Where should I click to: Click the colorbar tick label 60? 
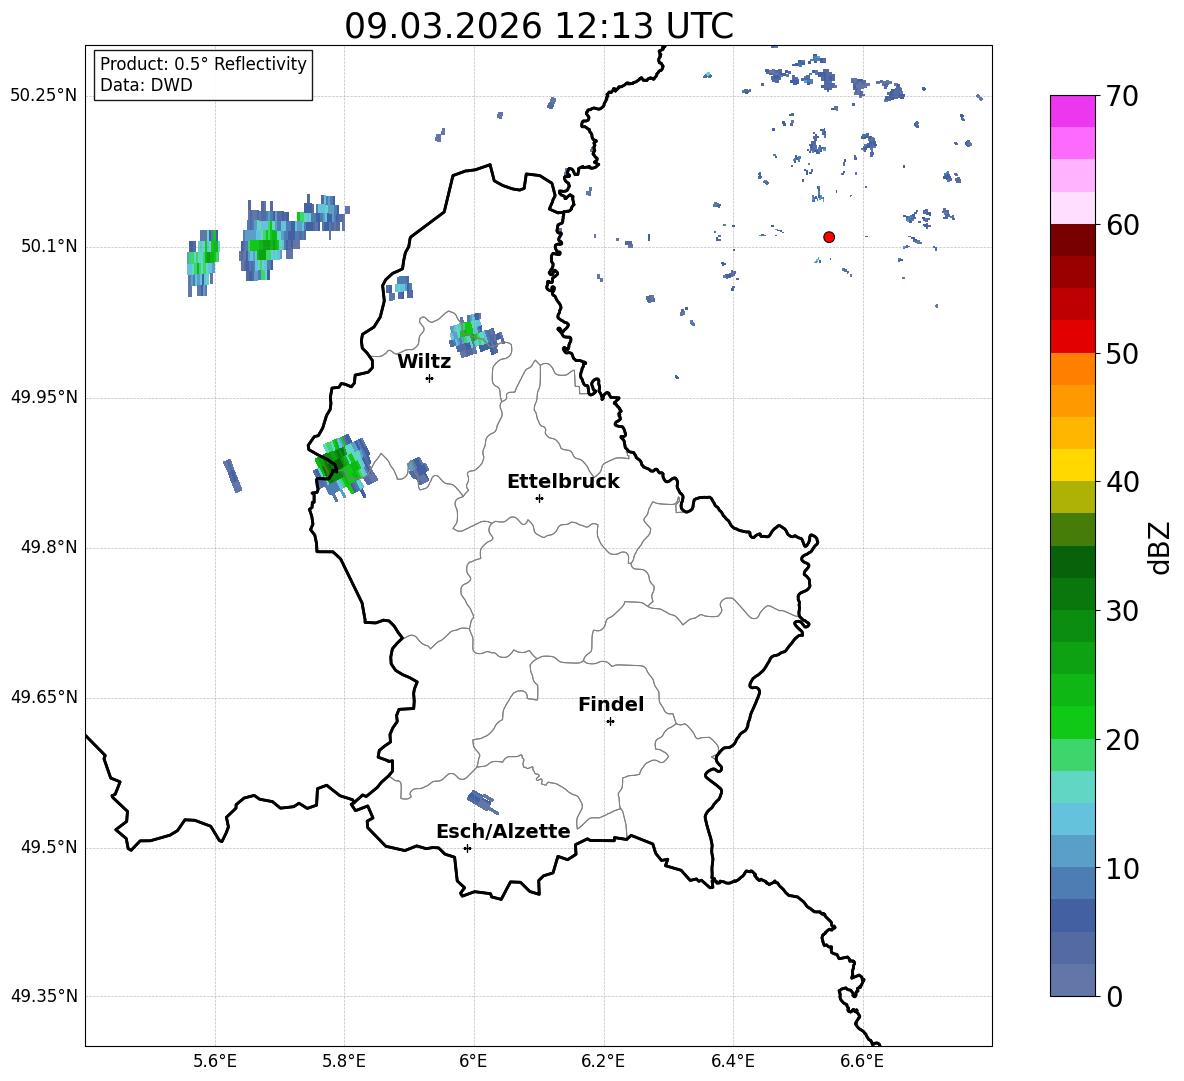click(1121, 225)
